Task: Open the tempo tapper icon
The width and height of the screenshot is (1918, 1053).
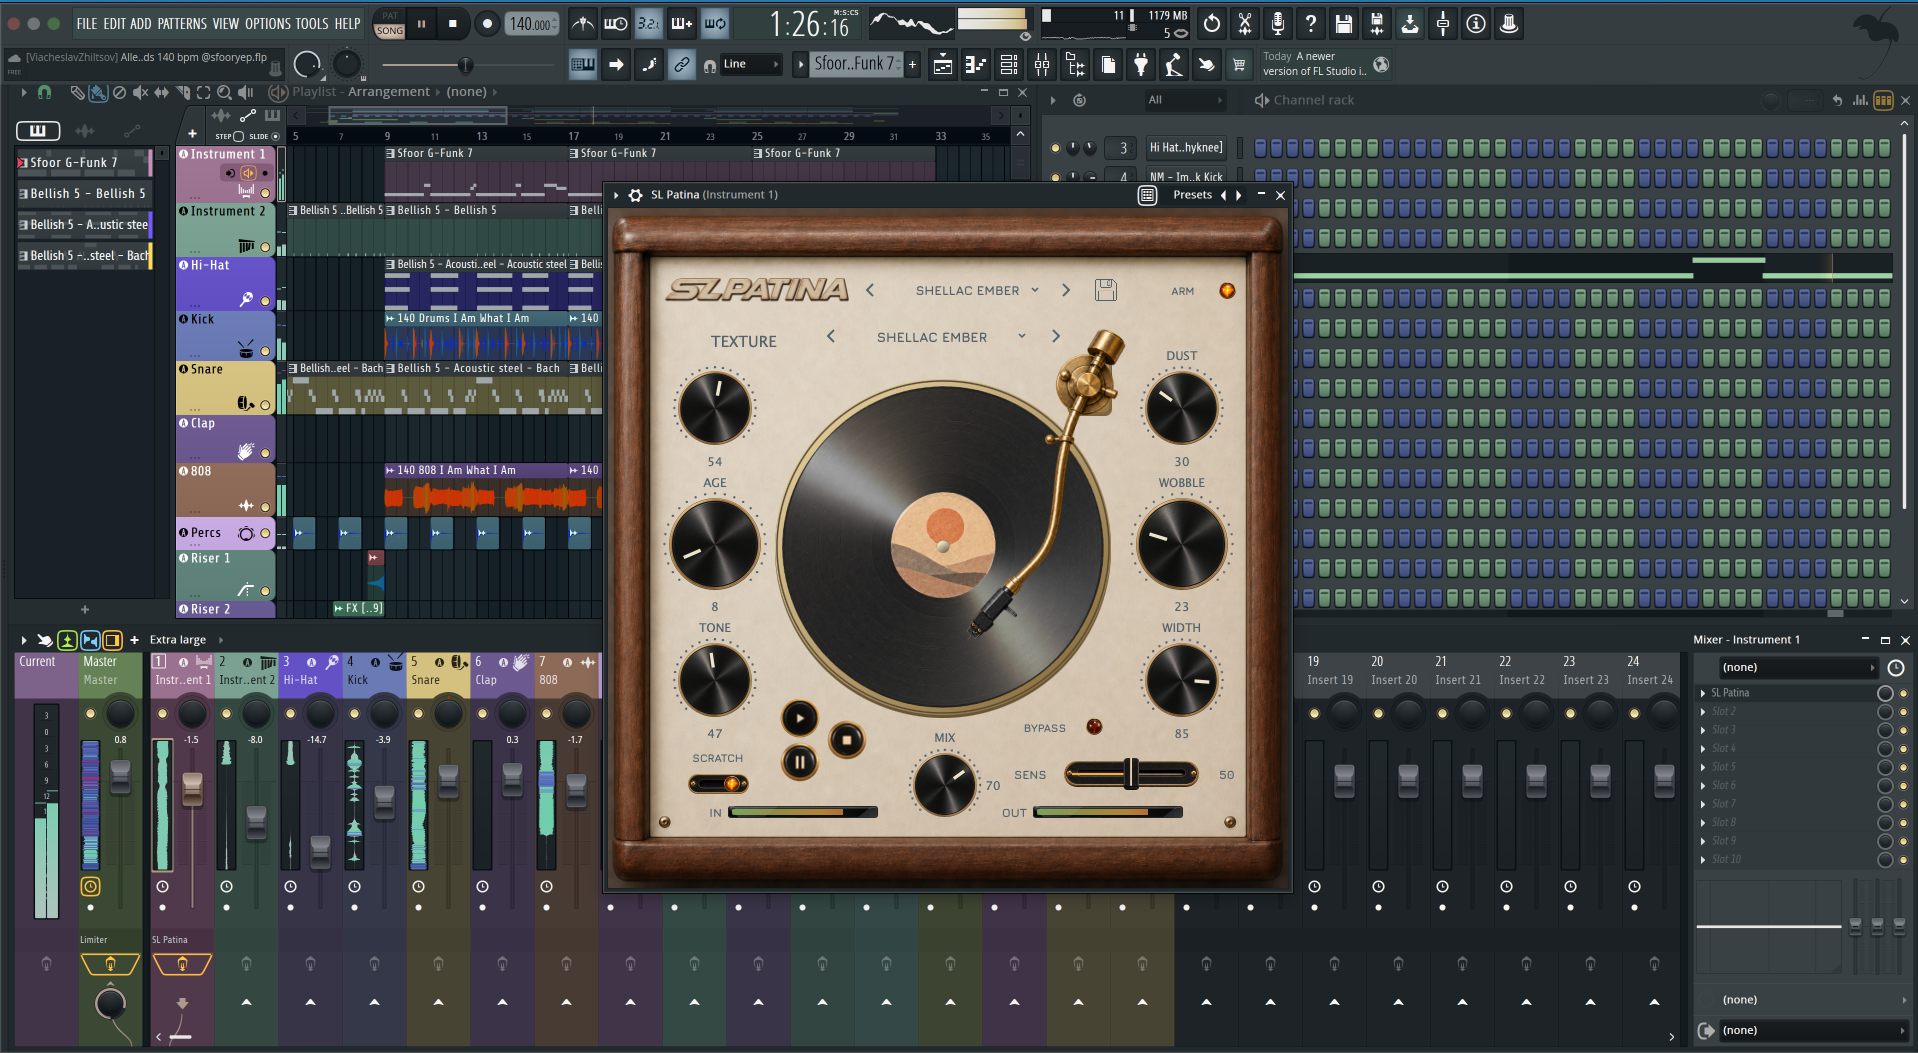Action: 1174,65
